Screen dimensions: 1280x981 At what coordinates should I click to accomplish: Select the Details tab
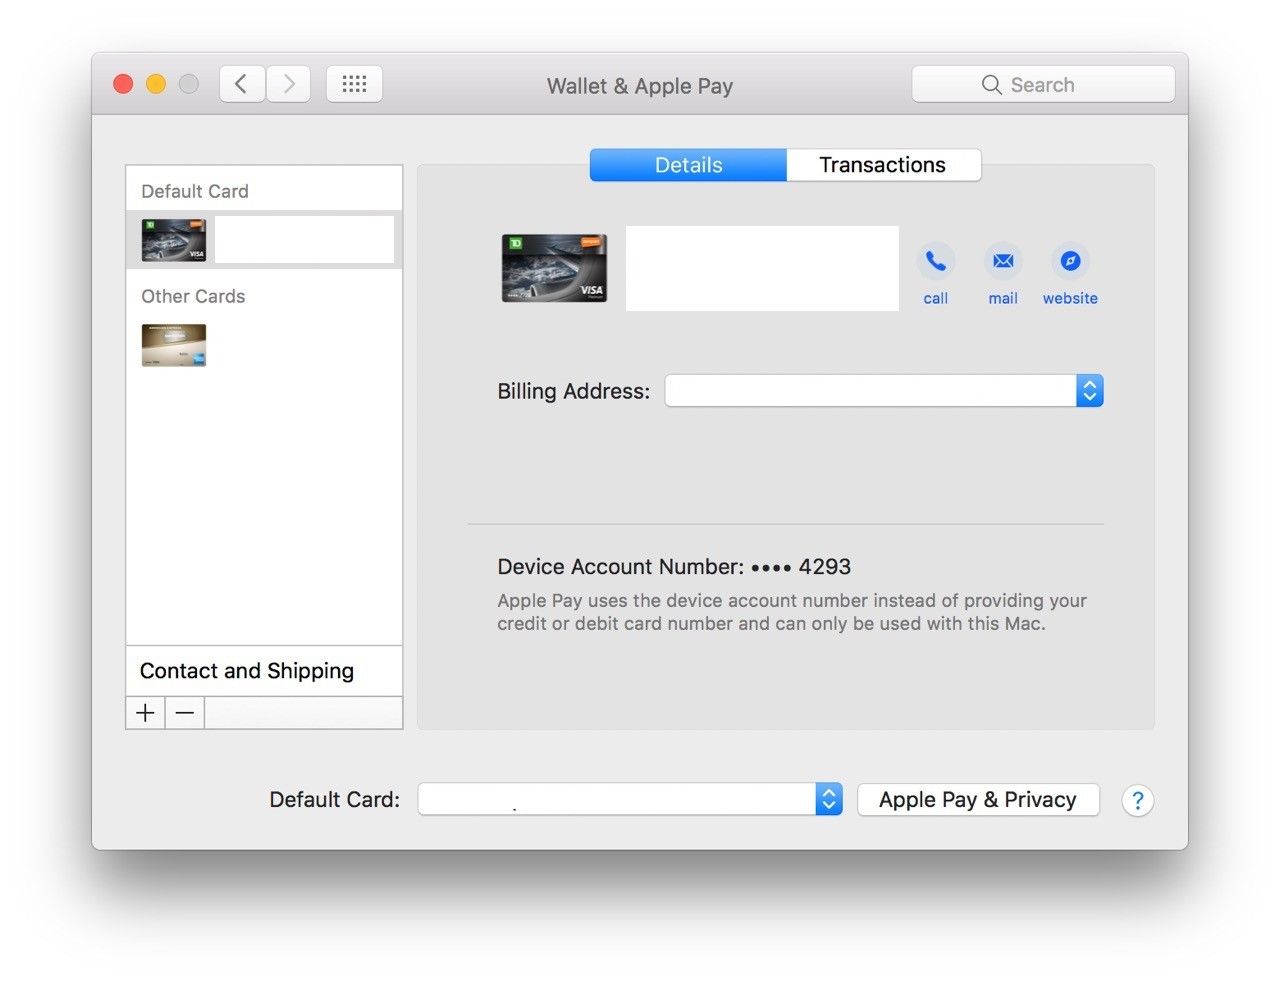click(x=688, y=165)
